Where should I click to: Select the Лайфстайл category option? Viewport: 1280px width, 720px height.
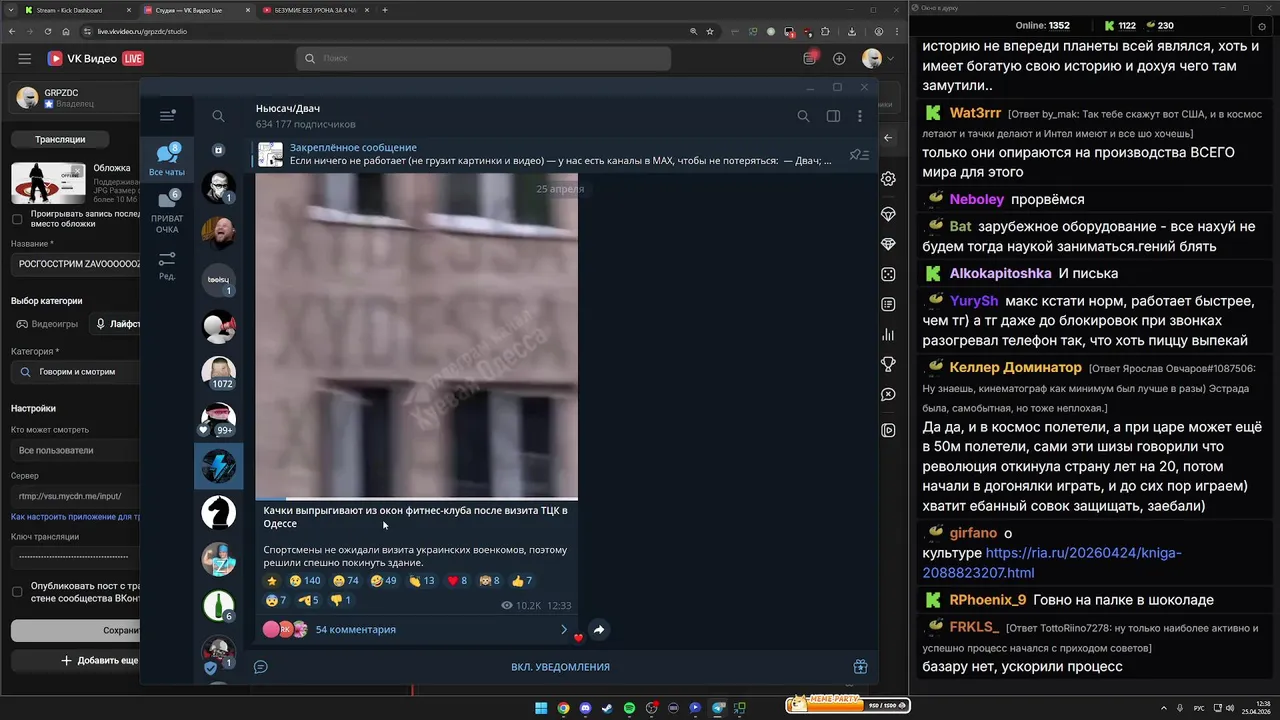pyautogui.click(x=116, y=324)
